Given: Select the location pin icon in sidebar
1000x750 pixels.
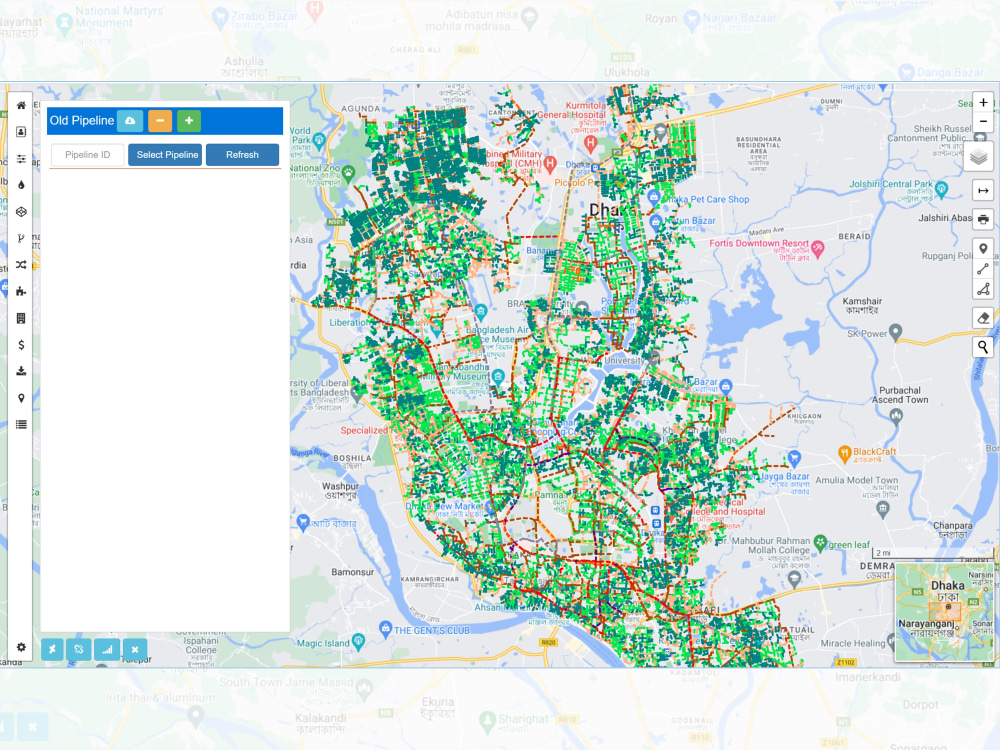Looking at the screenshot, I should 21,398.
